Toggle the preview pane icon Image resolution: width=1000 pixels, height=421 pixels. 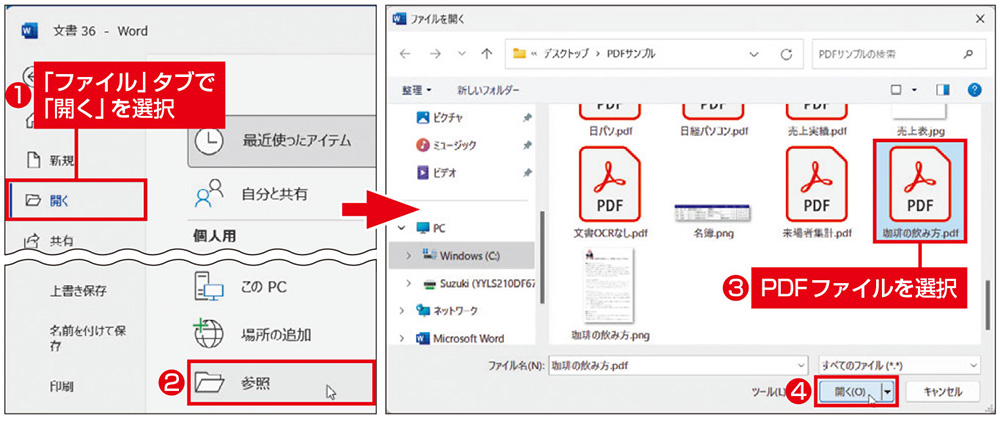point(943,90)
